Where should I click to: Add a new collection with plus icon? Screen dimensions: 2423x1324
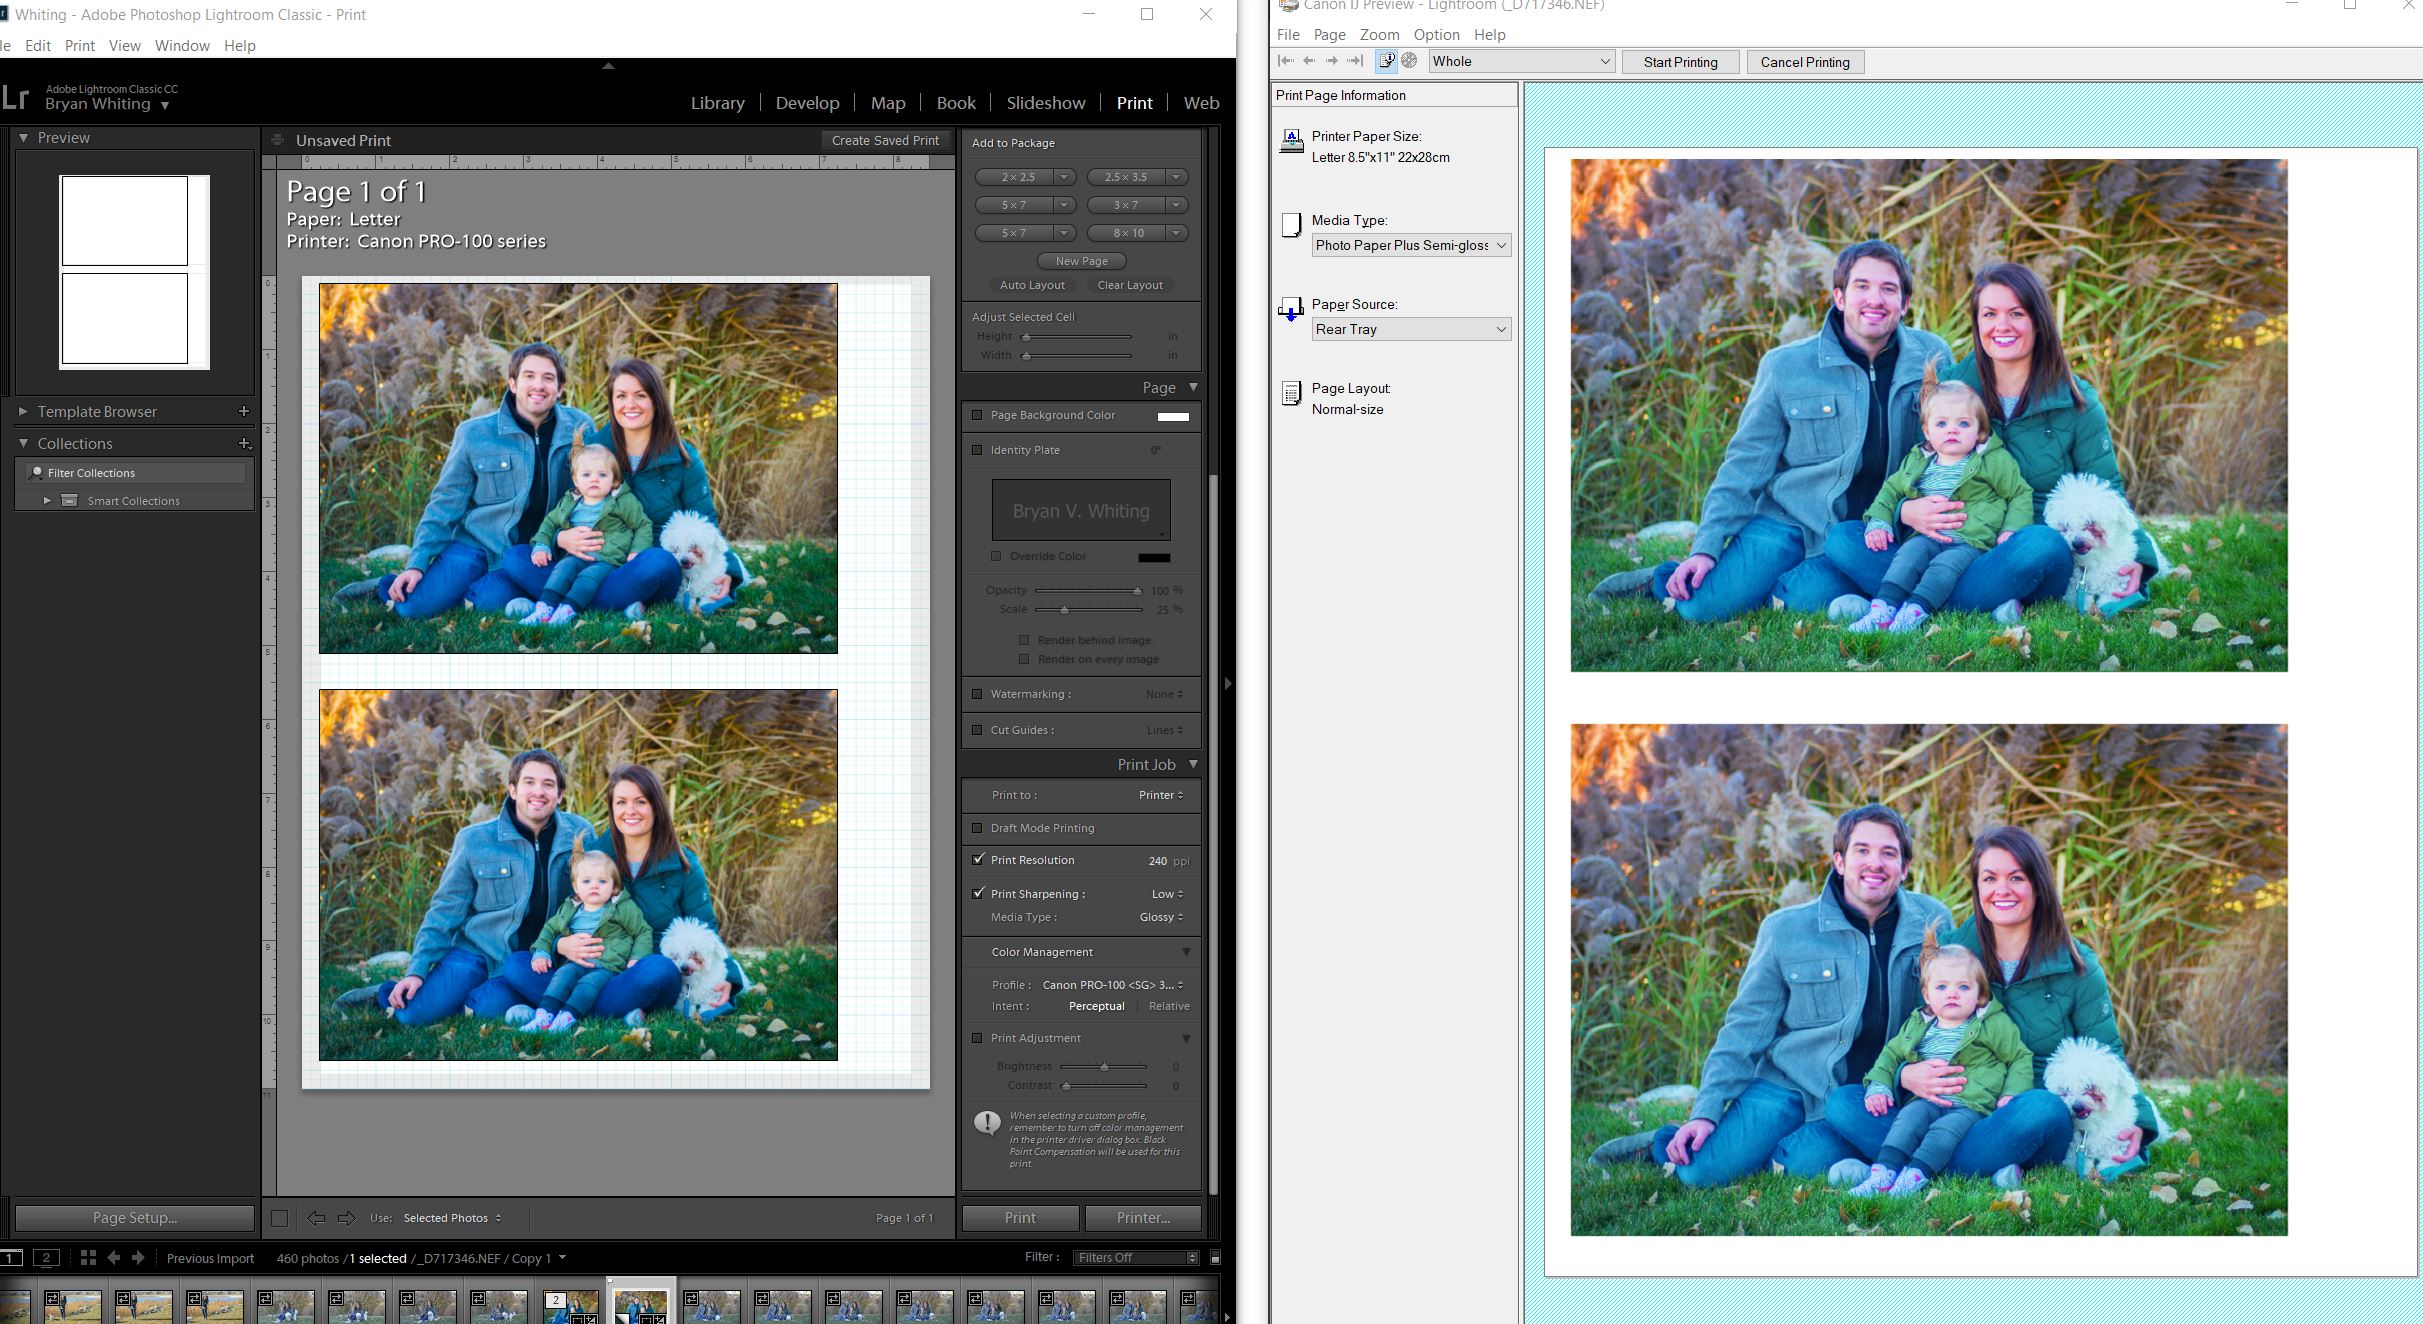(x=244, y=443)
